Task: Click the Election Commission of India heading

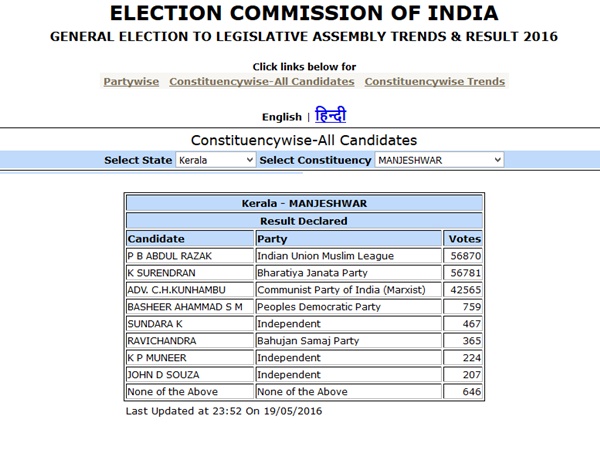Action: (x=304, y=13)
